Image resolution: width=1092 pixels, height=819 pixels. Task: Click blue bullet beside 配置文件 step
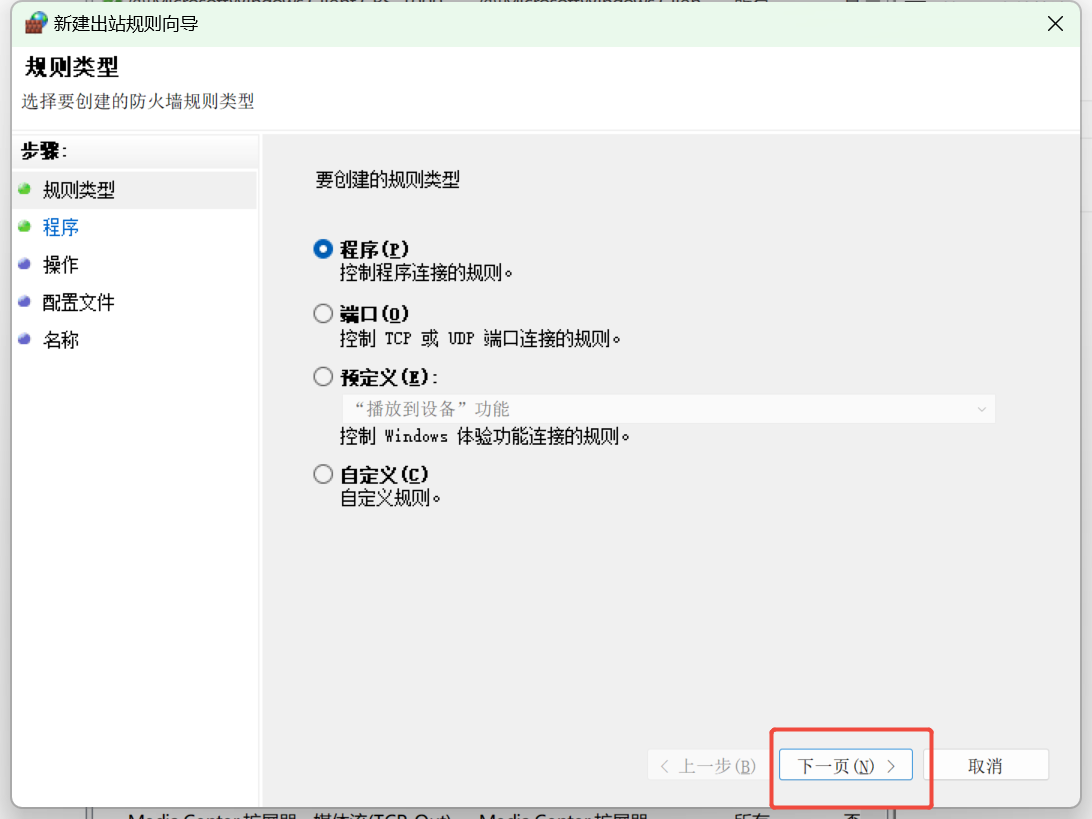coord(24,302)
